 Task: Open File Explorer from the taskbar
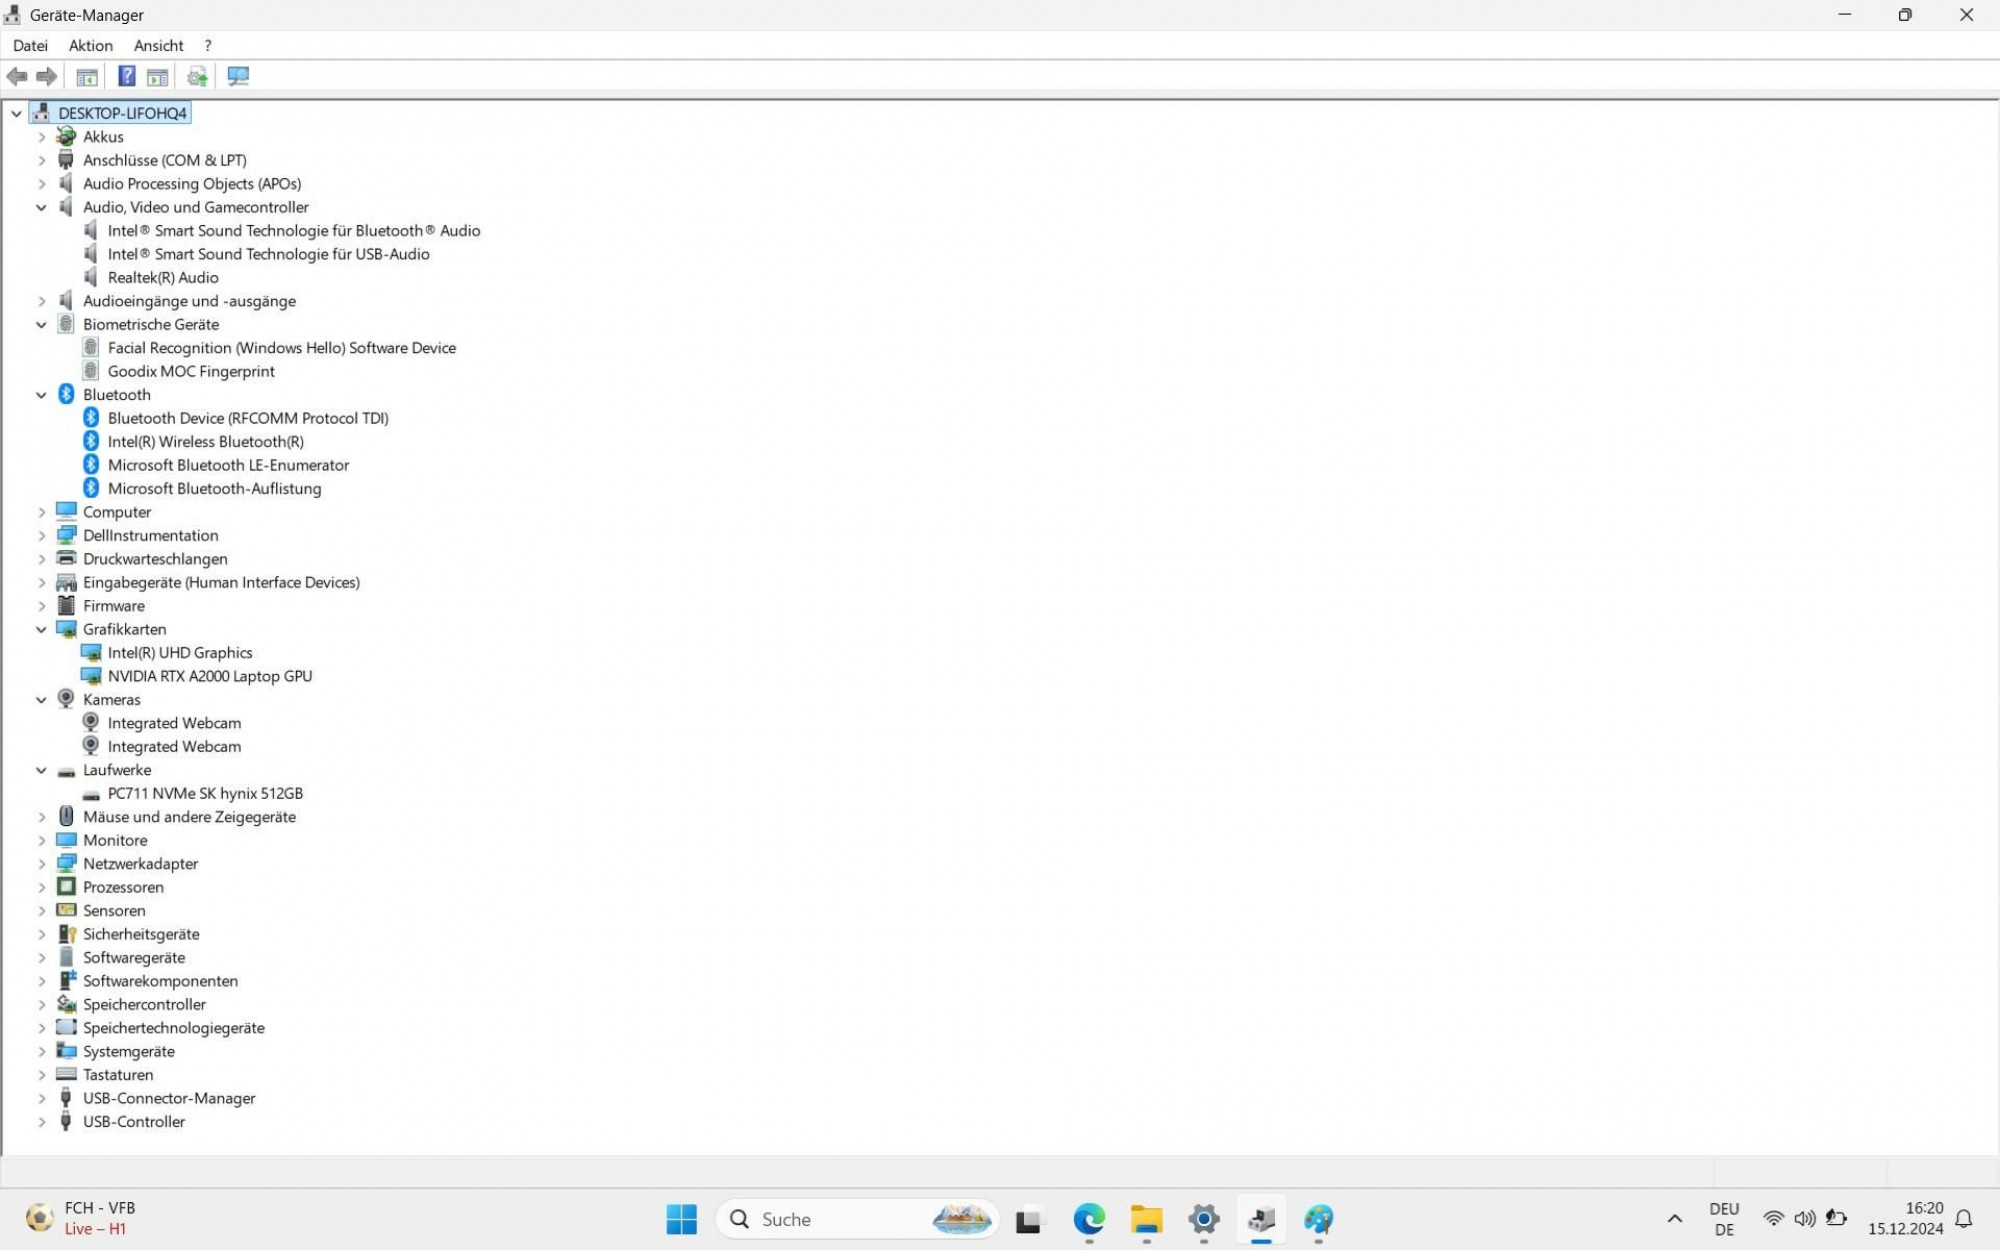(x=1146, y=1219)
